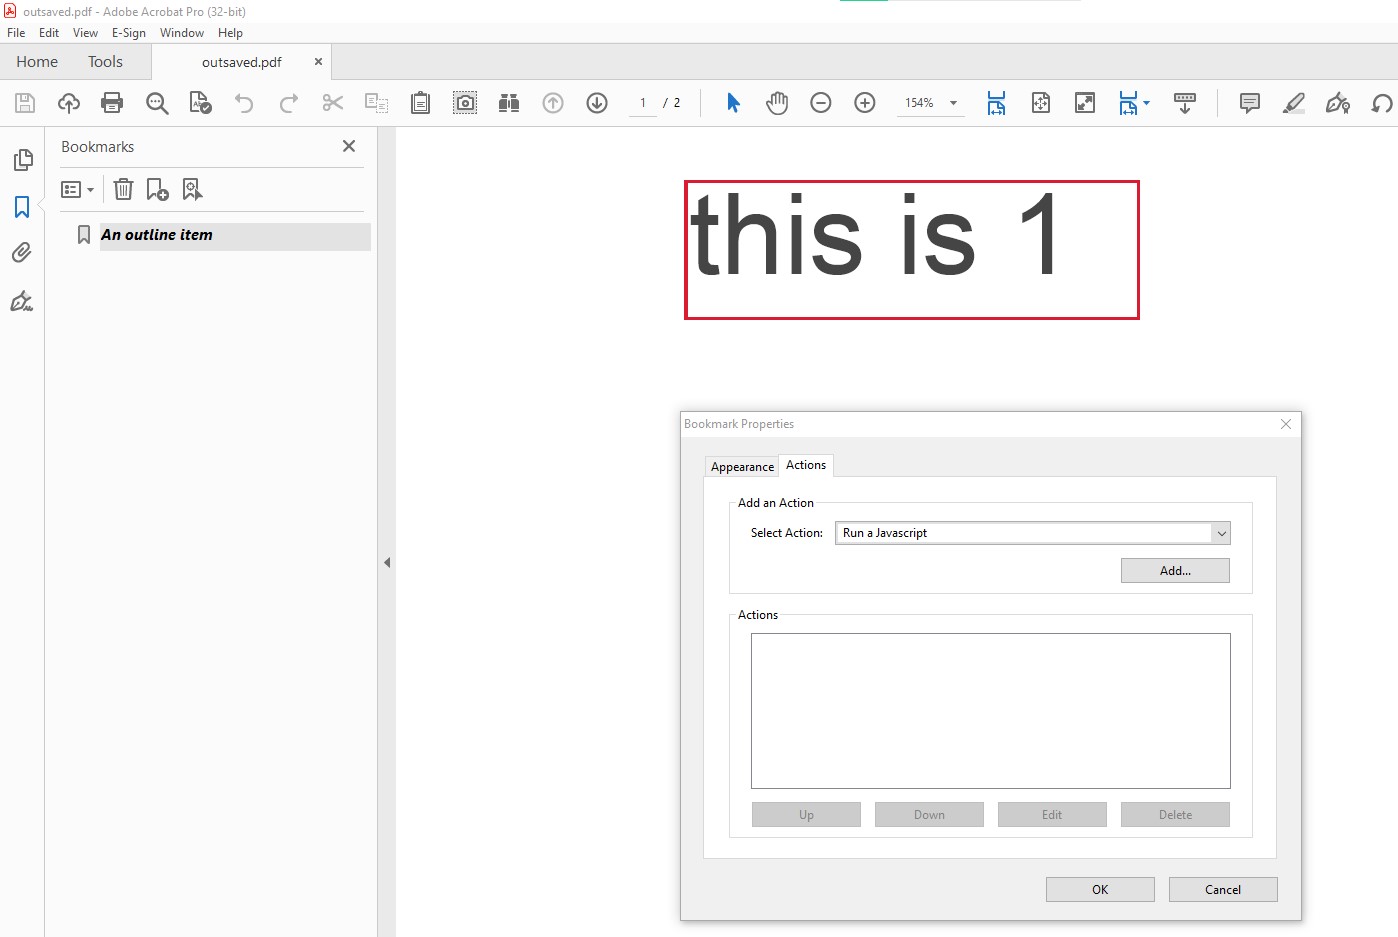The image size is (1398, 937).
Task: Select the Highlight text tool
Action: click(1293, 103)
